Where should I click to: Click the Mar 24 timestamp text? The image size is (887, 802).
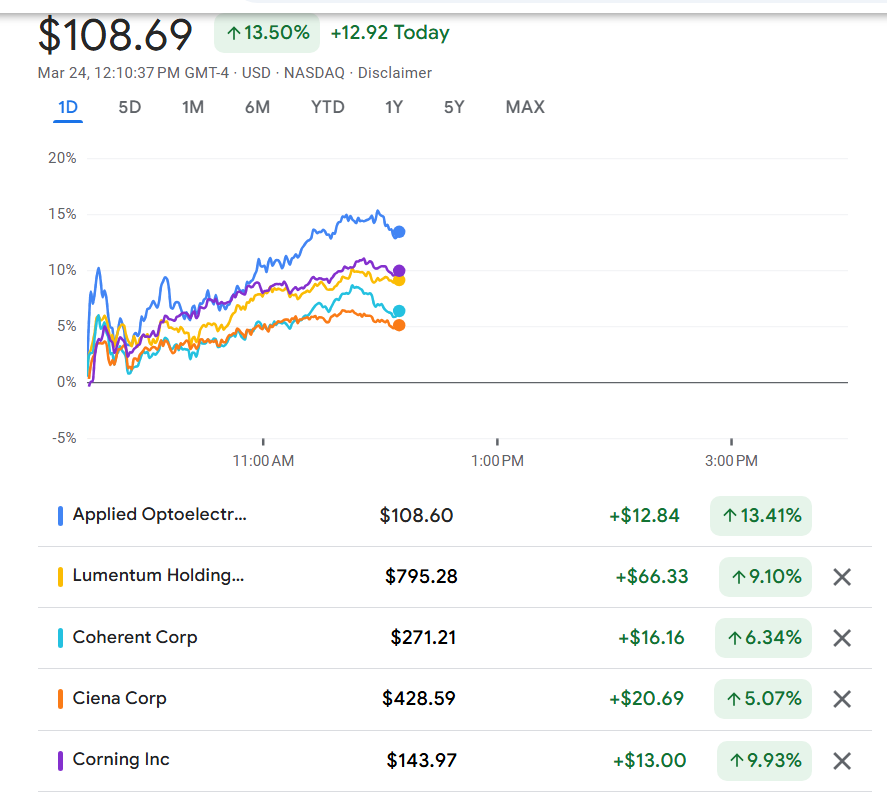point(133,73)
